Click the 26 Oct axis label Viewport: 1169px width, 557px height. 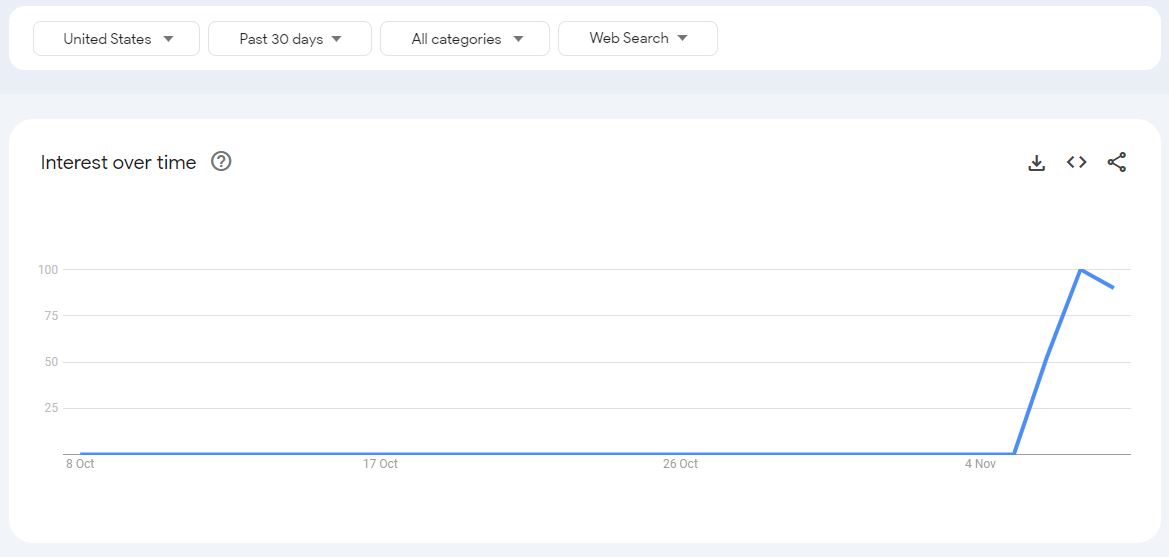tap(680, 464)
